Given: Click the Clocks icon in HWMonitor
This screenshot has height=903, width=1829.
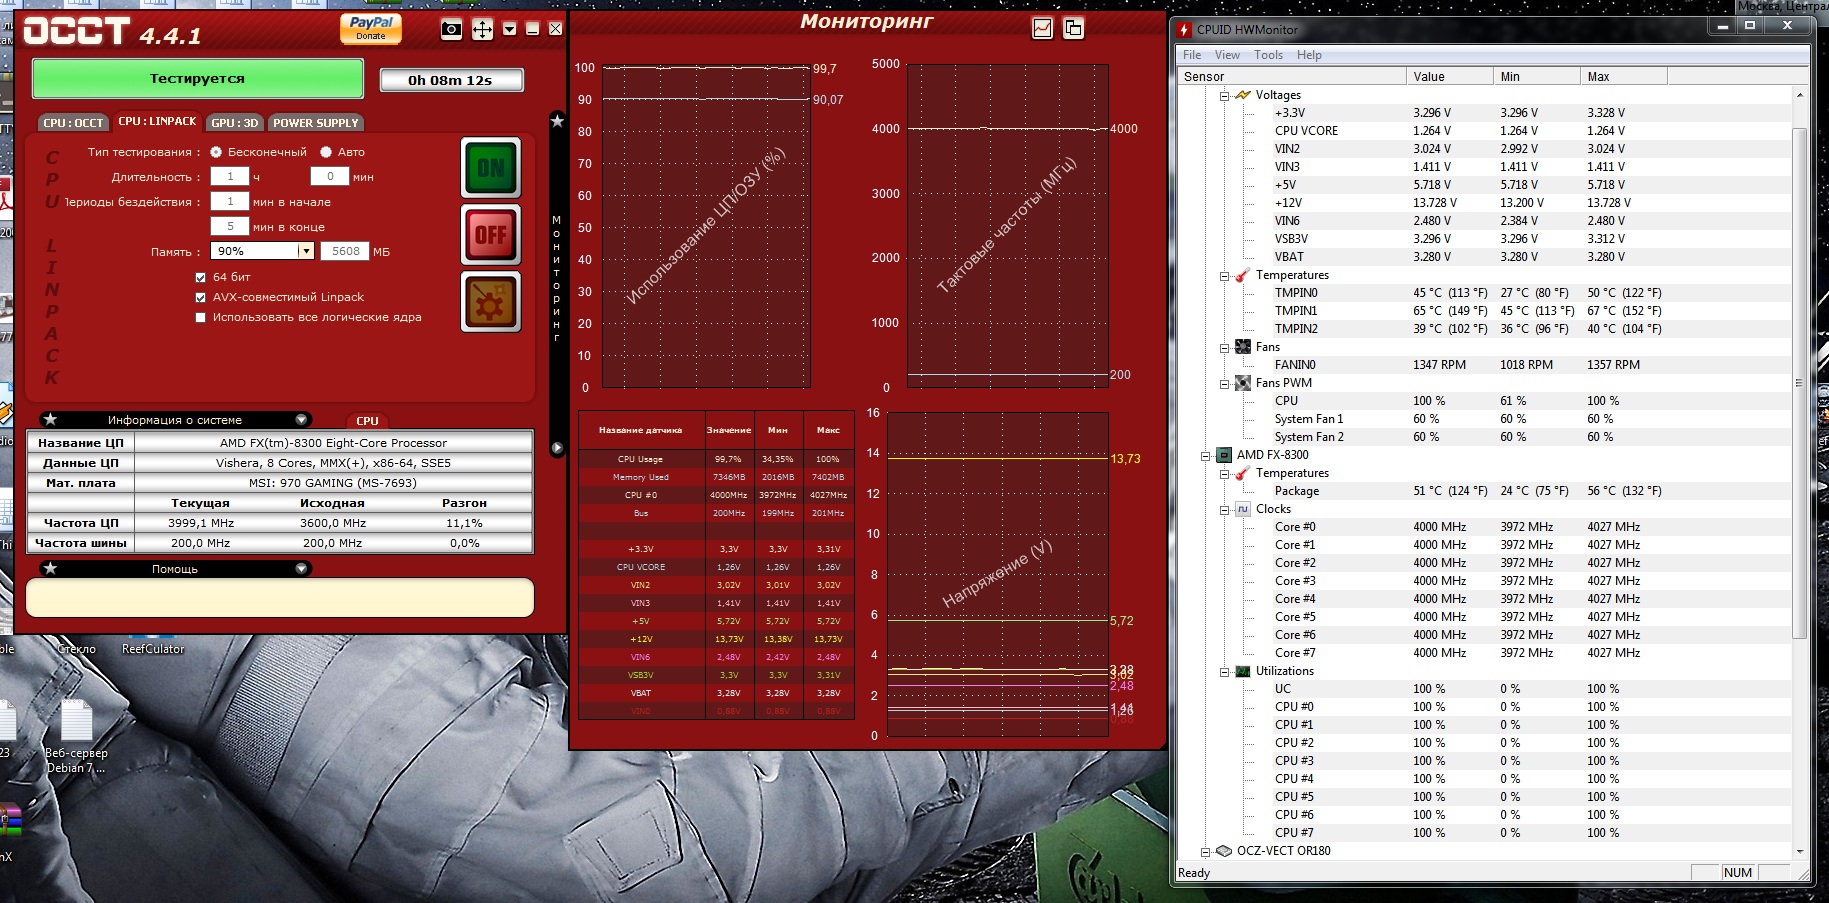Looking at the screenshot, I should coord(1243,509).
